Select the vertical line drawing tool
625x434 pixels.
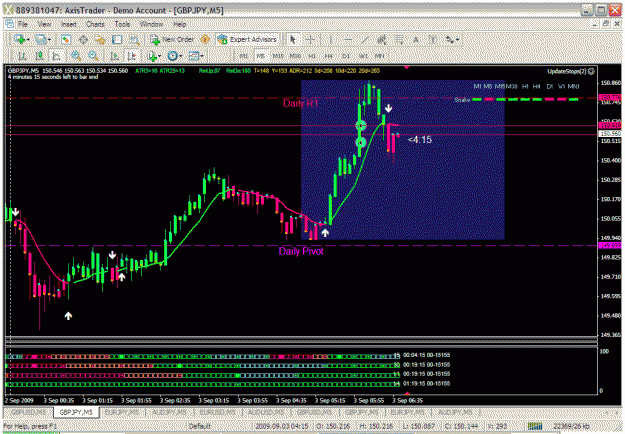[330, 39]
